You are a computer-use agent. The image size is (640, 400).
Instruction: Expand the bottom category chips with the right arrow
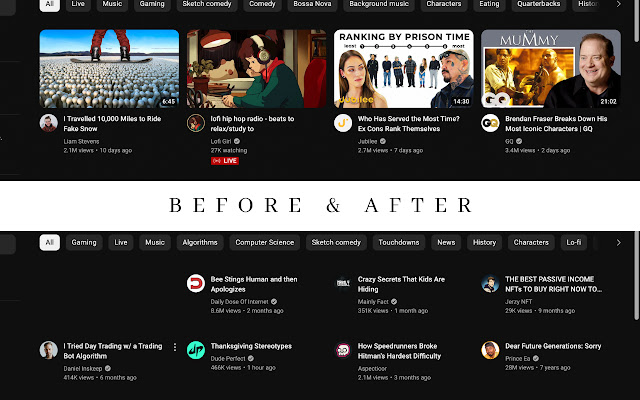(618, 242)
